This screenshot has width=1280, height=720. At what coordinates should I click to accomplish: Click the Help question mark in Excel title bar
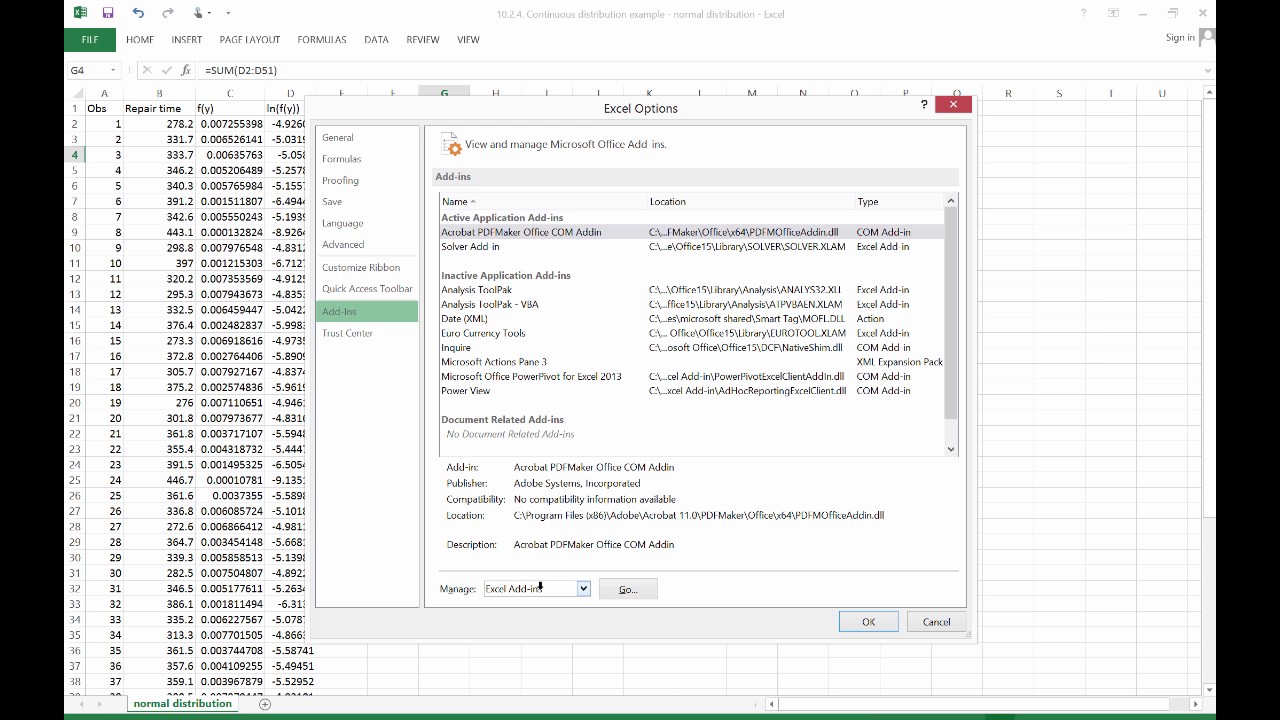pyautogui.click(x=1083, y=13)
